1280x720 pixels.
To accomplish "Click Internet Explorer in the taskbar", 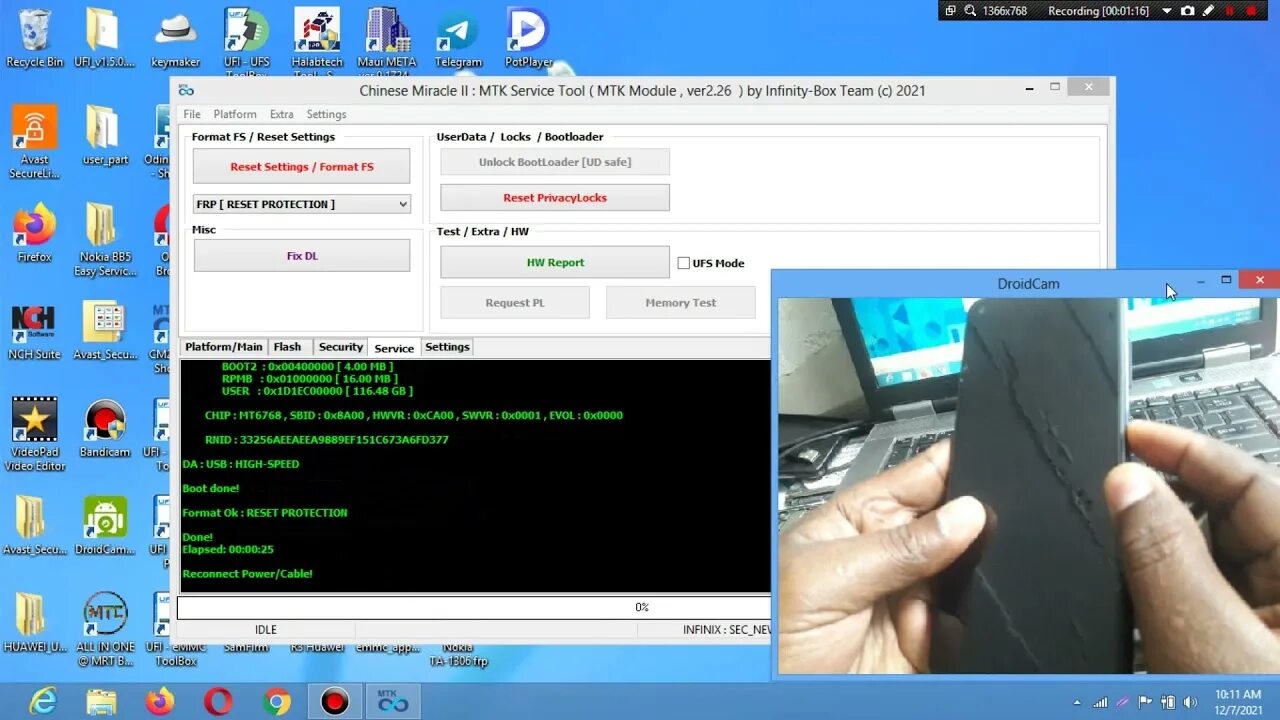I will click(43, 702).
